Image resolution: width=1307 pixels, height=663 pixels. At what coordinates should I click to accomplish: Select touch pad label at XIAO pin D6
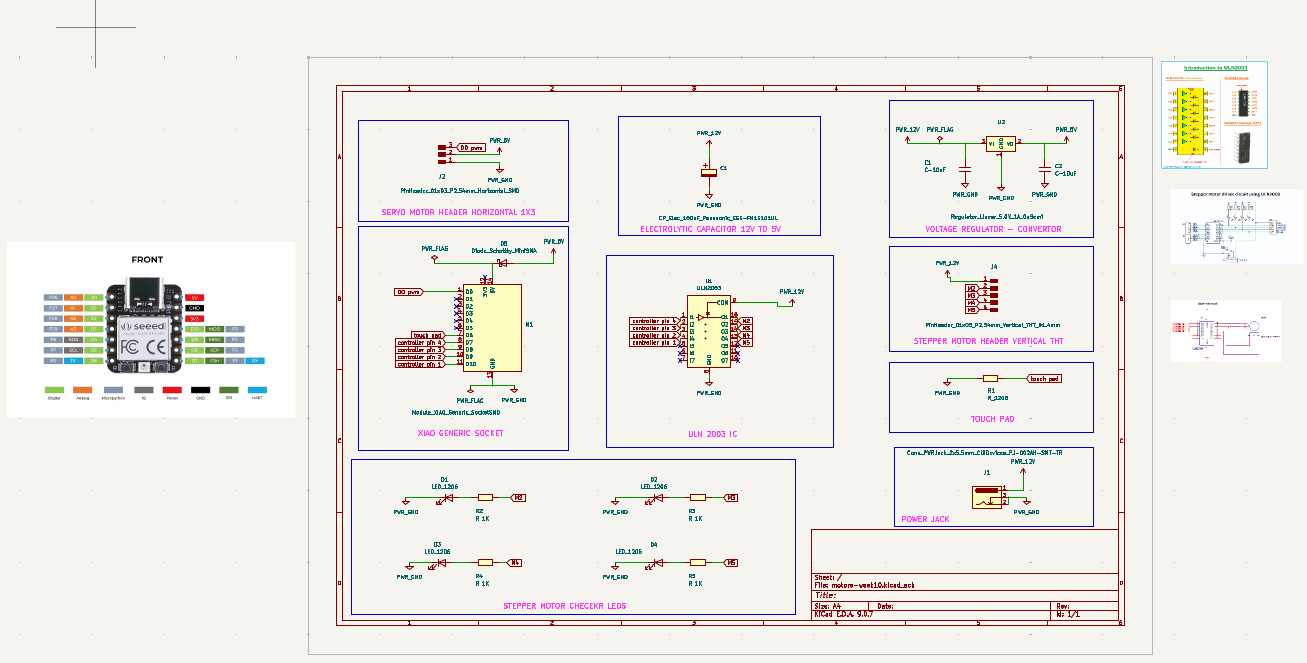[x=428, y=335]
